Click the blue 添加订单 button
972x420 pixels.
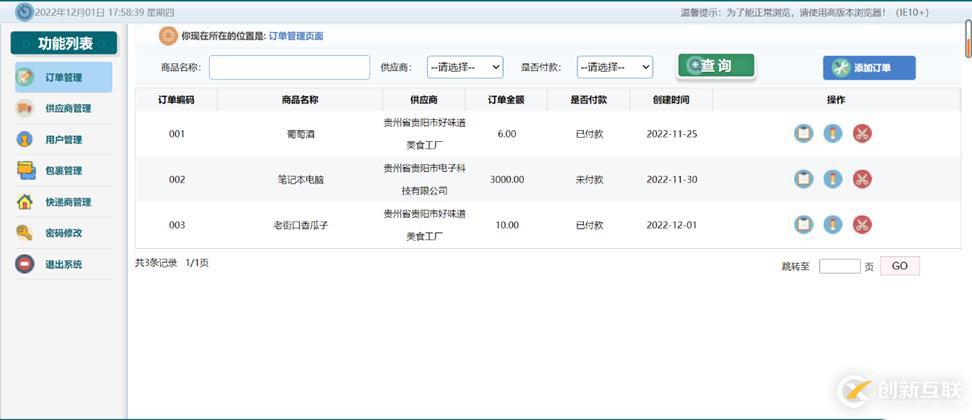tap(868, 68)
